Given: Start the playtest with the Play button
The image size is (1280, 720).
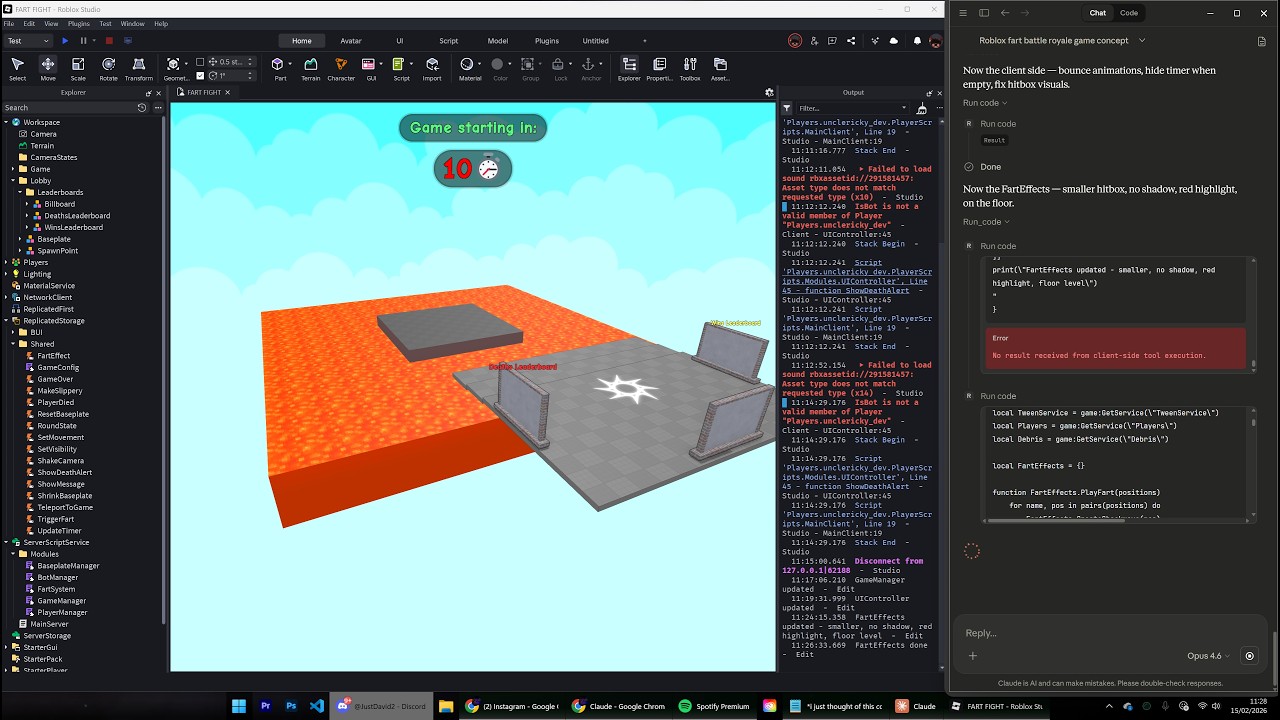Looking at the screenshot, I should coord(65,41).
